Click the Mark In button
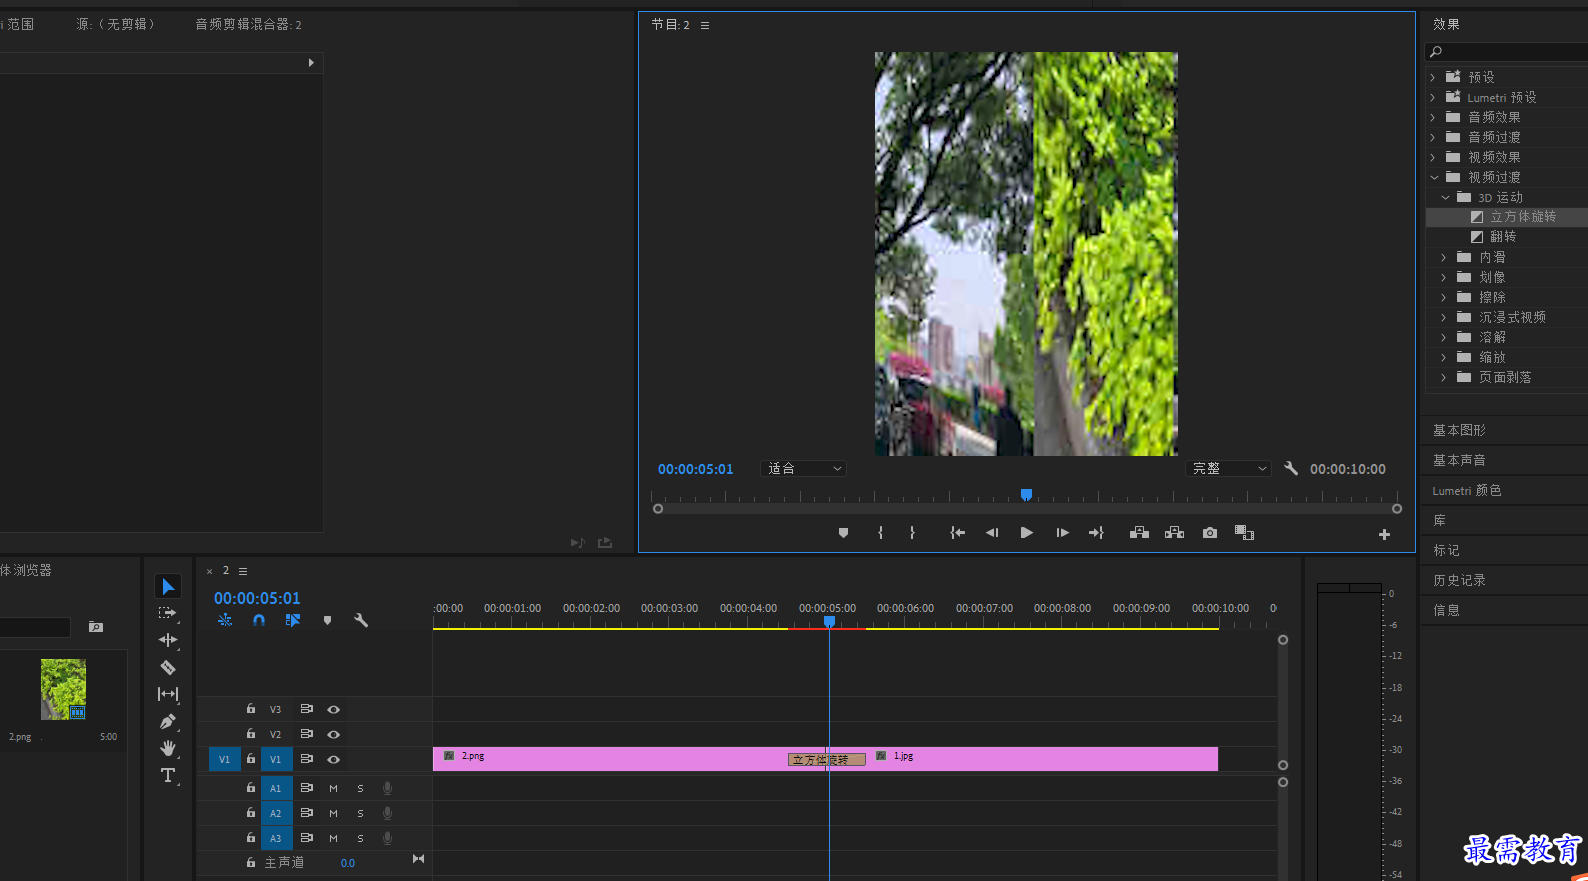Viewport: 1588px width, 881px height. tap(880, 533)
